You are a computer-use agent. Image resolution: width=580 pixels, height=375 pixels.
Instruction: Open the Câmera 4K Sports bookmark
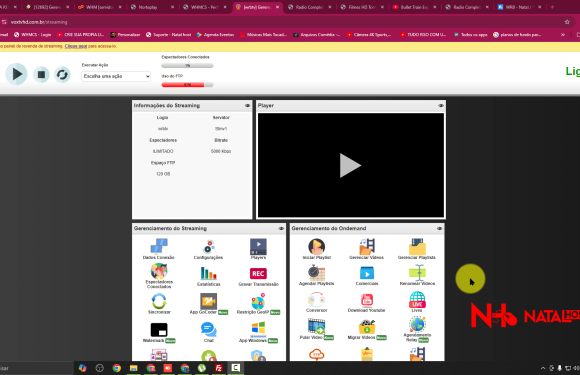[369, 35]
